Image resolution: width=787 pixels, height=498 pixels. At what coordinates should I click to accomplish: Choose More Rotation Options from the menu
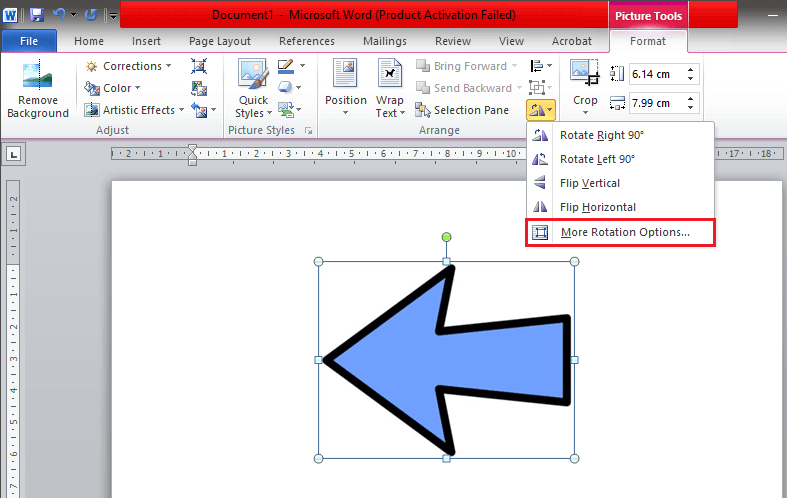pos(624,232)
